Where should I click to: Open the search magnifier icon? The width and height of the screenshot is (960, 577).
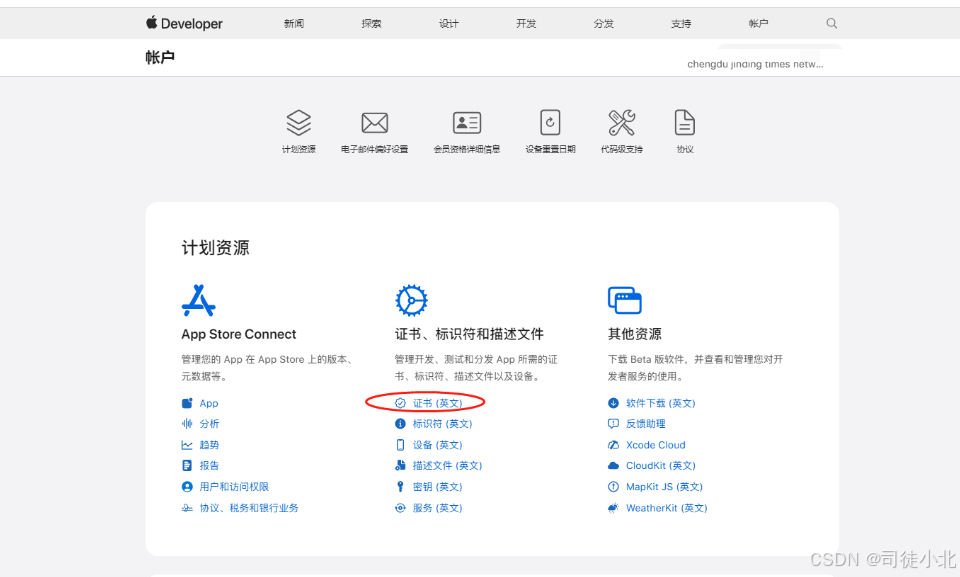click(x=831, y=23)
